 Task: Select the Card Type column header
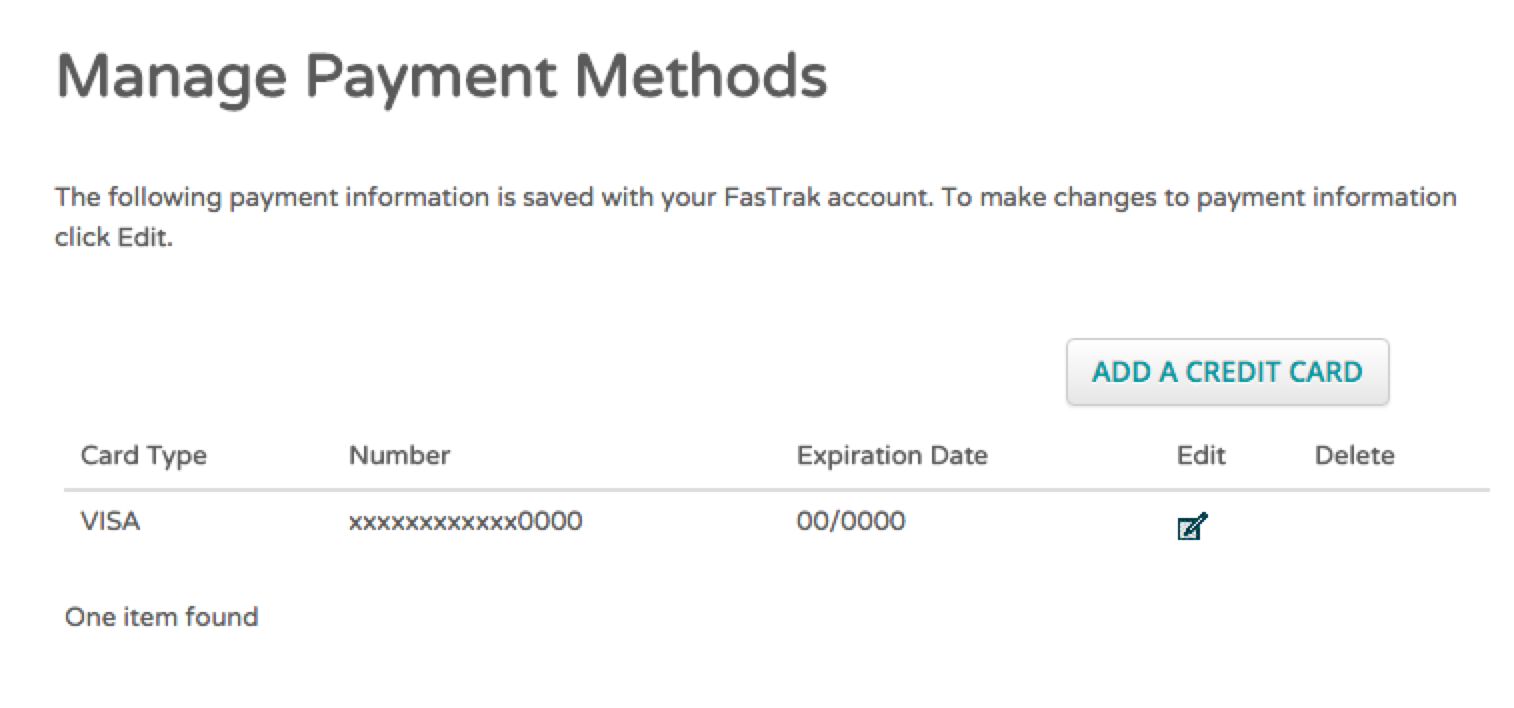143,456
